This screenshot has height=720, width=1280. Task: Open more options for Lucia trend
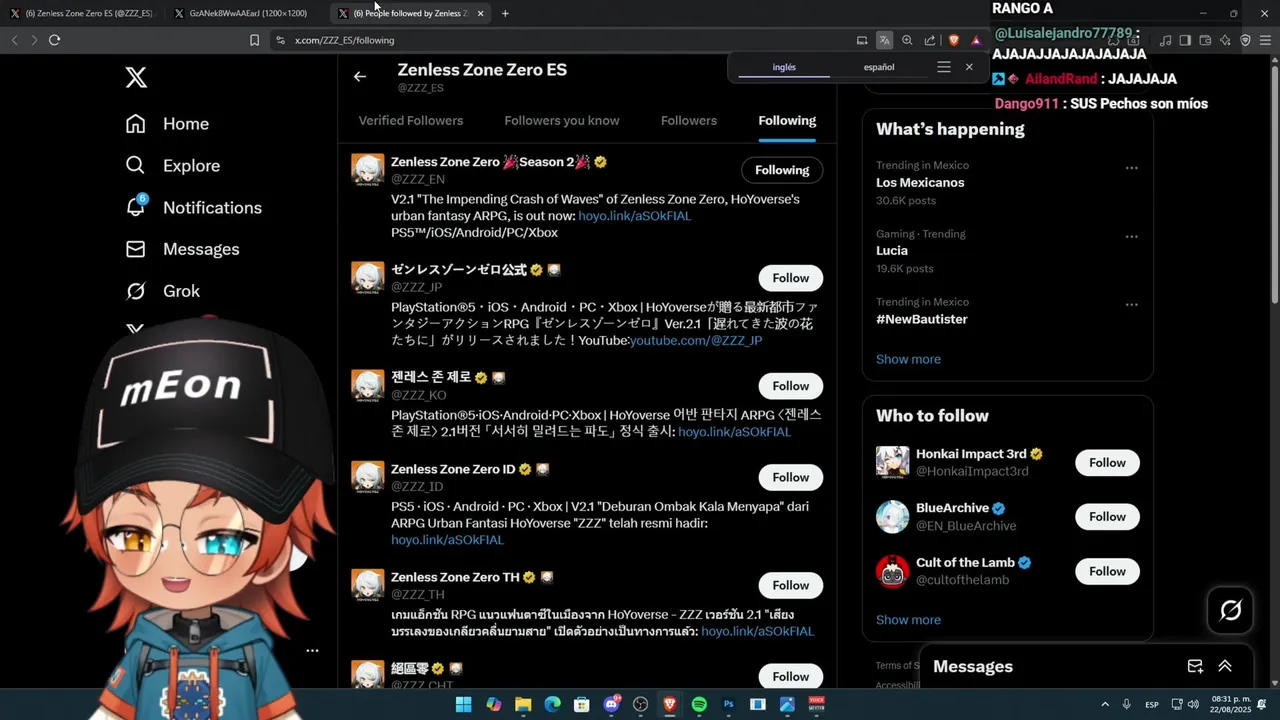click(x=1132, y=237)
